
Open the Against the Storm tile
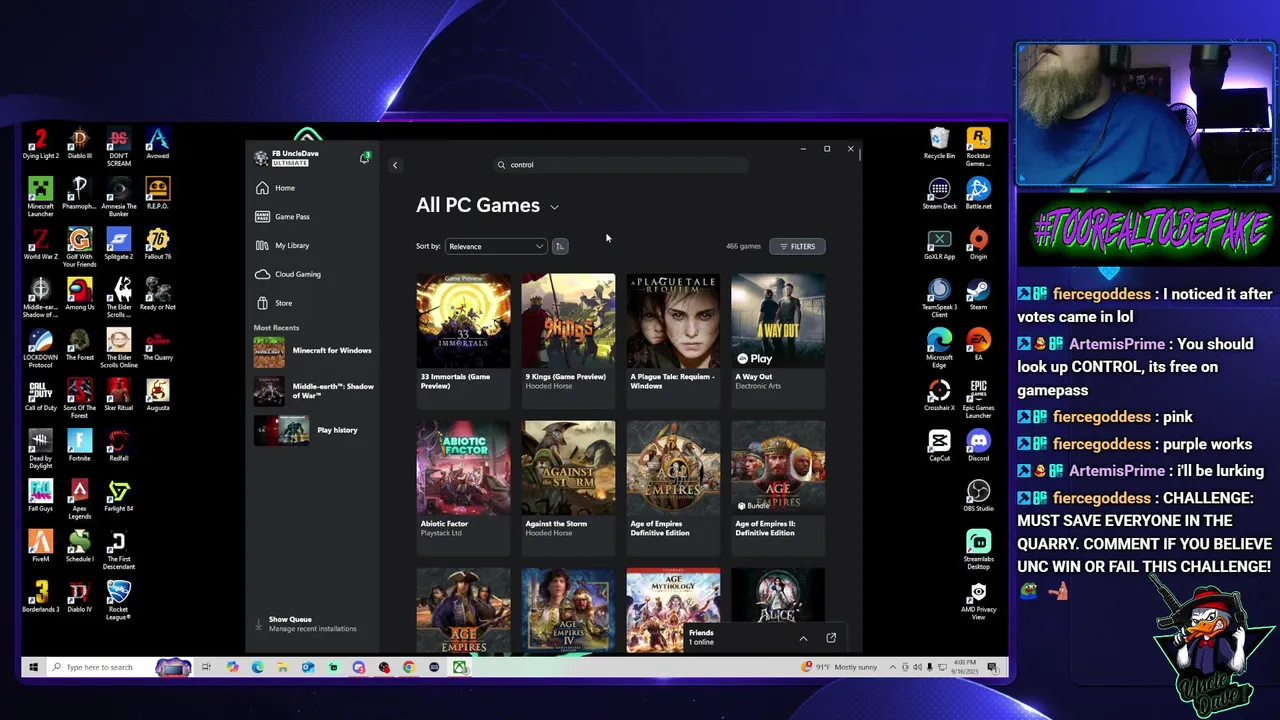[x=568, y=486]
